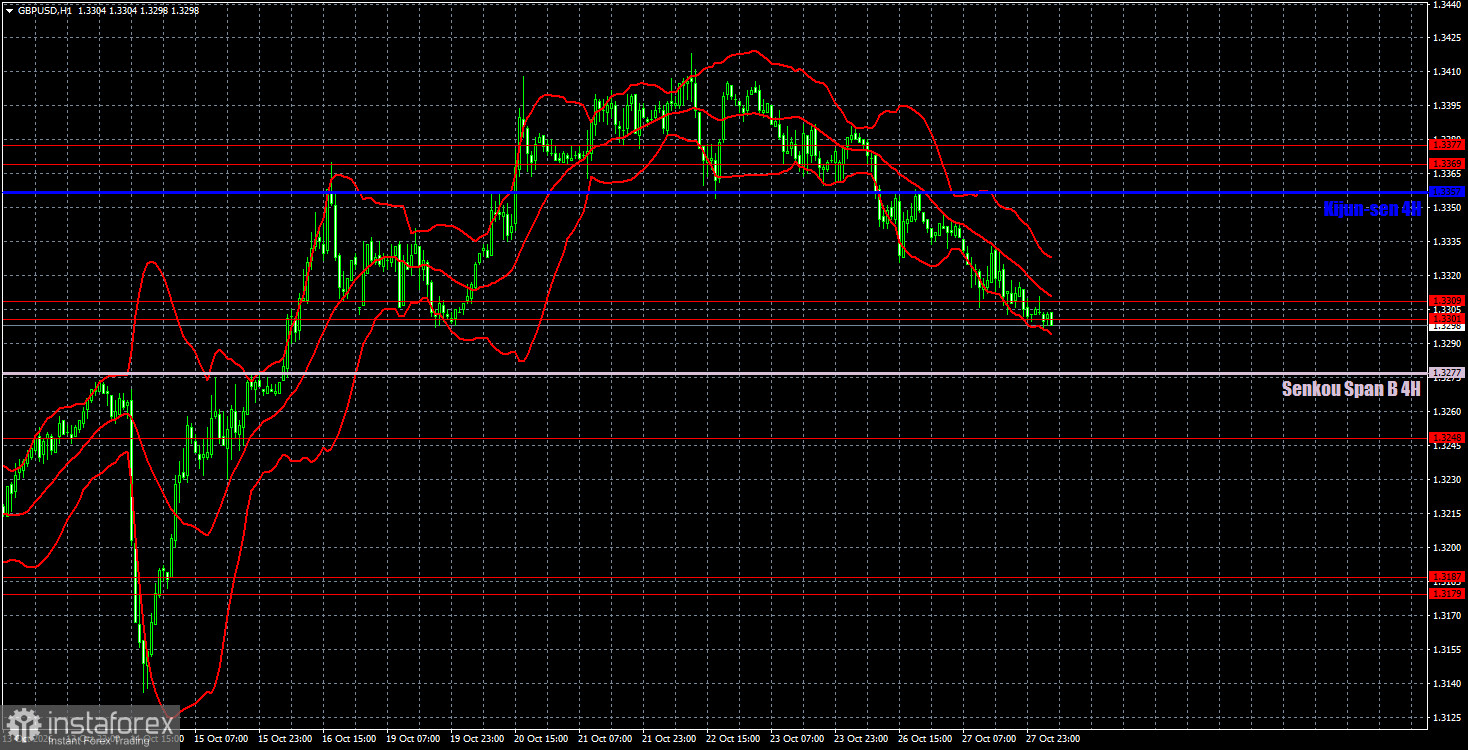
Task: Click the 27 Oct 23:00 time axis label
Action: tap(1053, 739)
